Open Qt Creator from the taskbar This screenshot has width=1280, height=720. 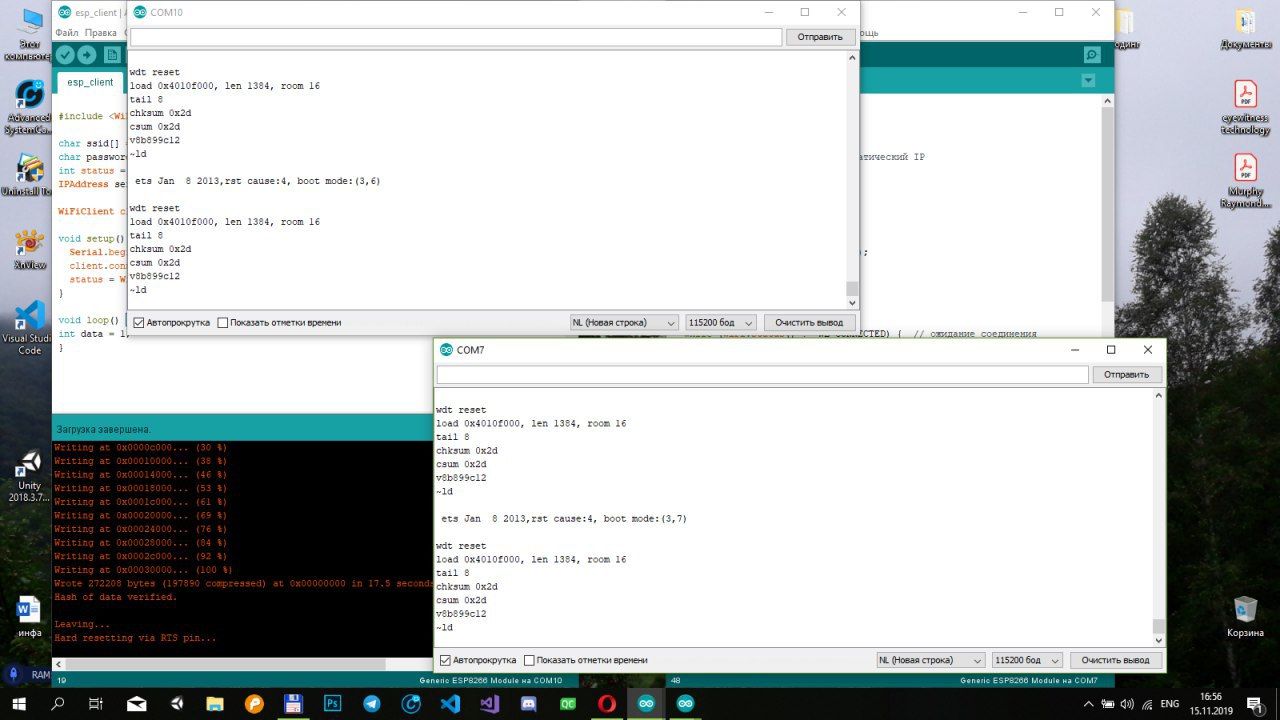tap(567, 704)
